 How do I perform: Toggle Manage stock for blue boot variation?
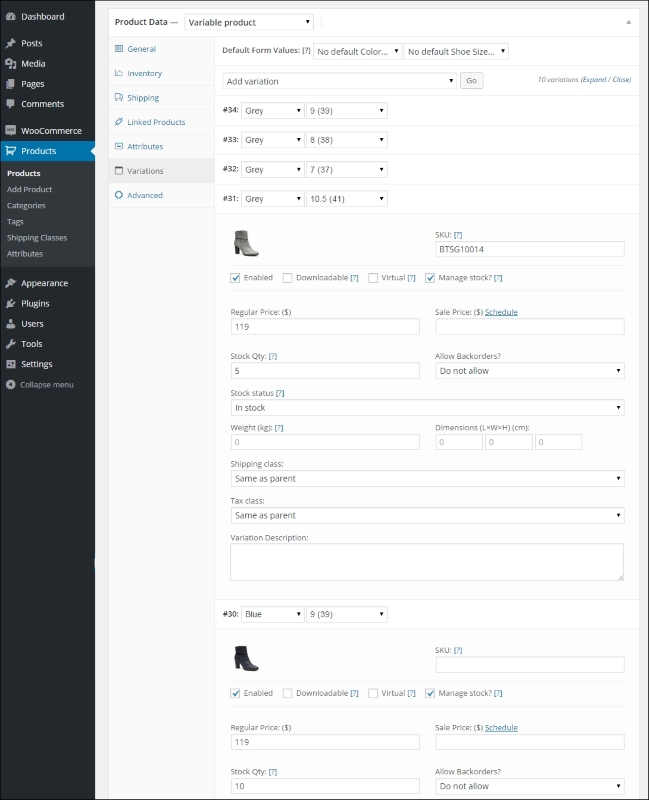point(430,693)
